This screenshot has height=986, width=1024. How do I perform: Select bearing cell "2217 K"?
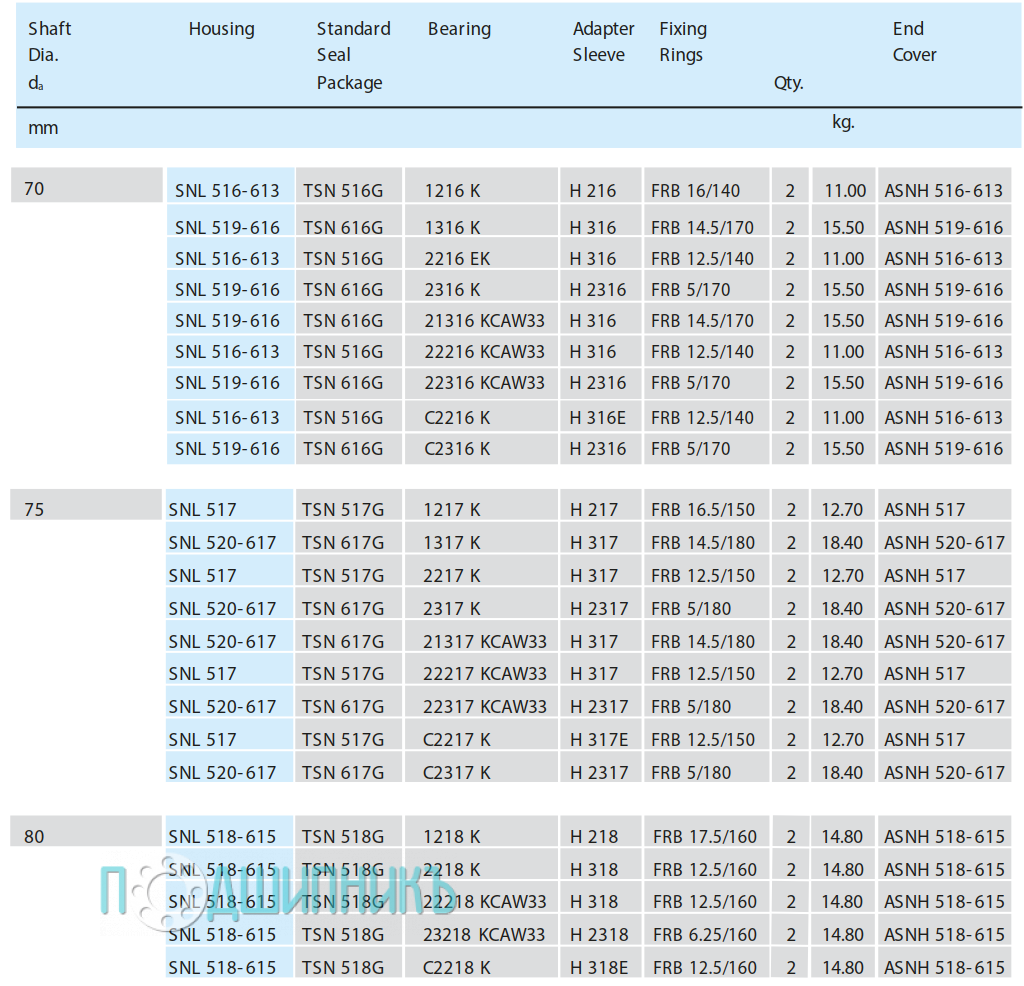[x=482, y=572]
